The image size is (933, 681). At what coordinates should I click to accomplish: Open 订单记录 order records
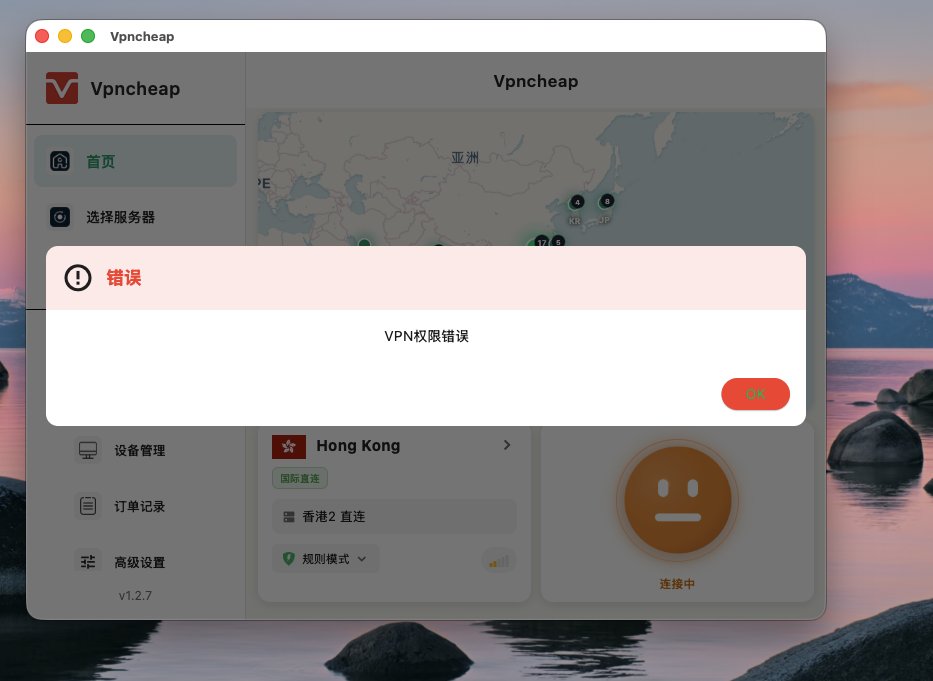pos(139,507)
